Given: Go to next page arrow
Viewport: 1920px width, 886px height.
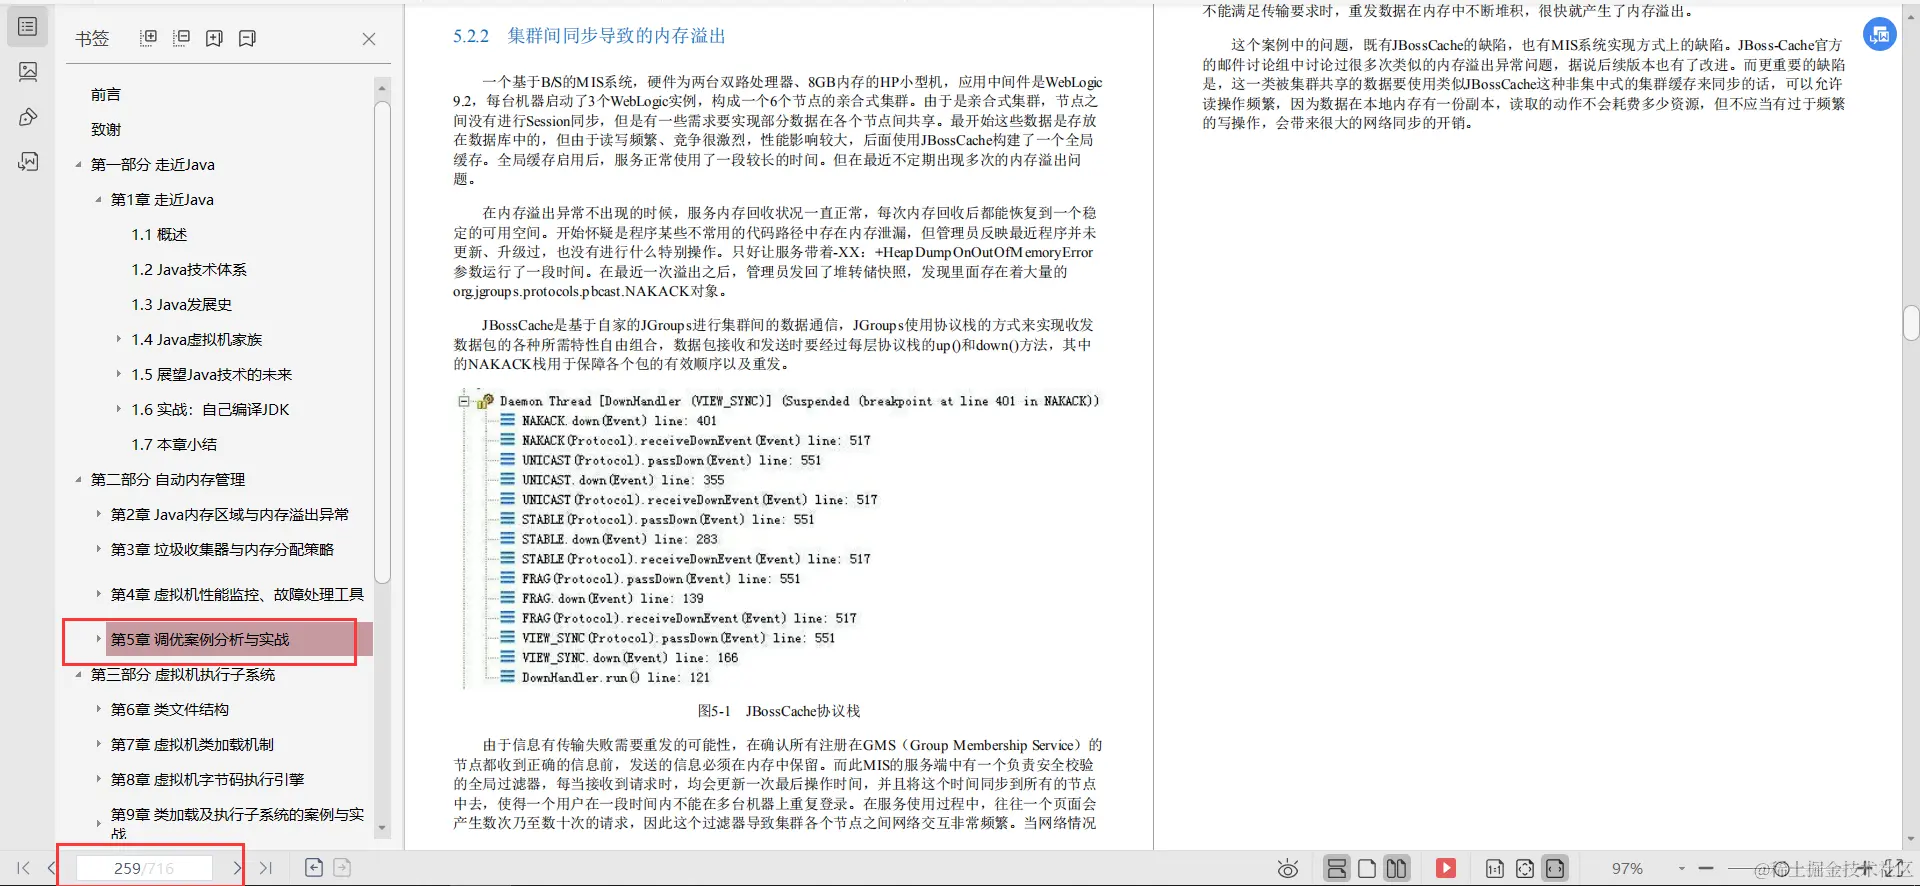Looking at the screenshot, I should click(237, 868).
